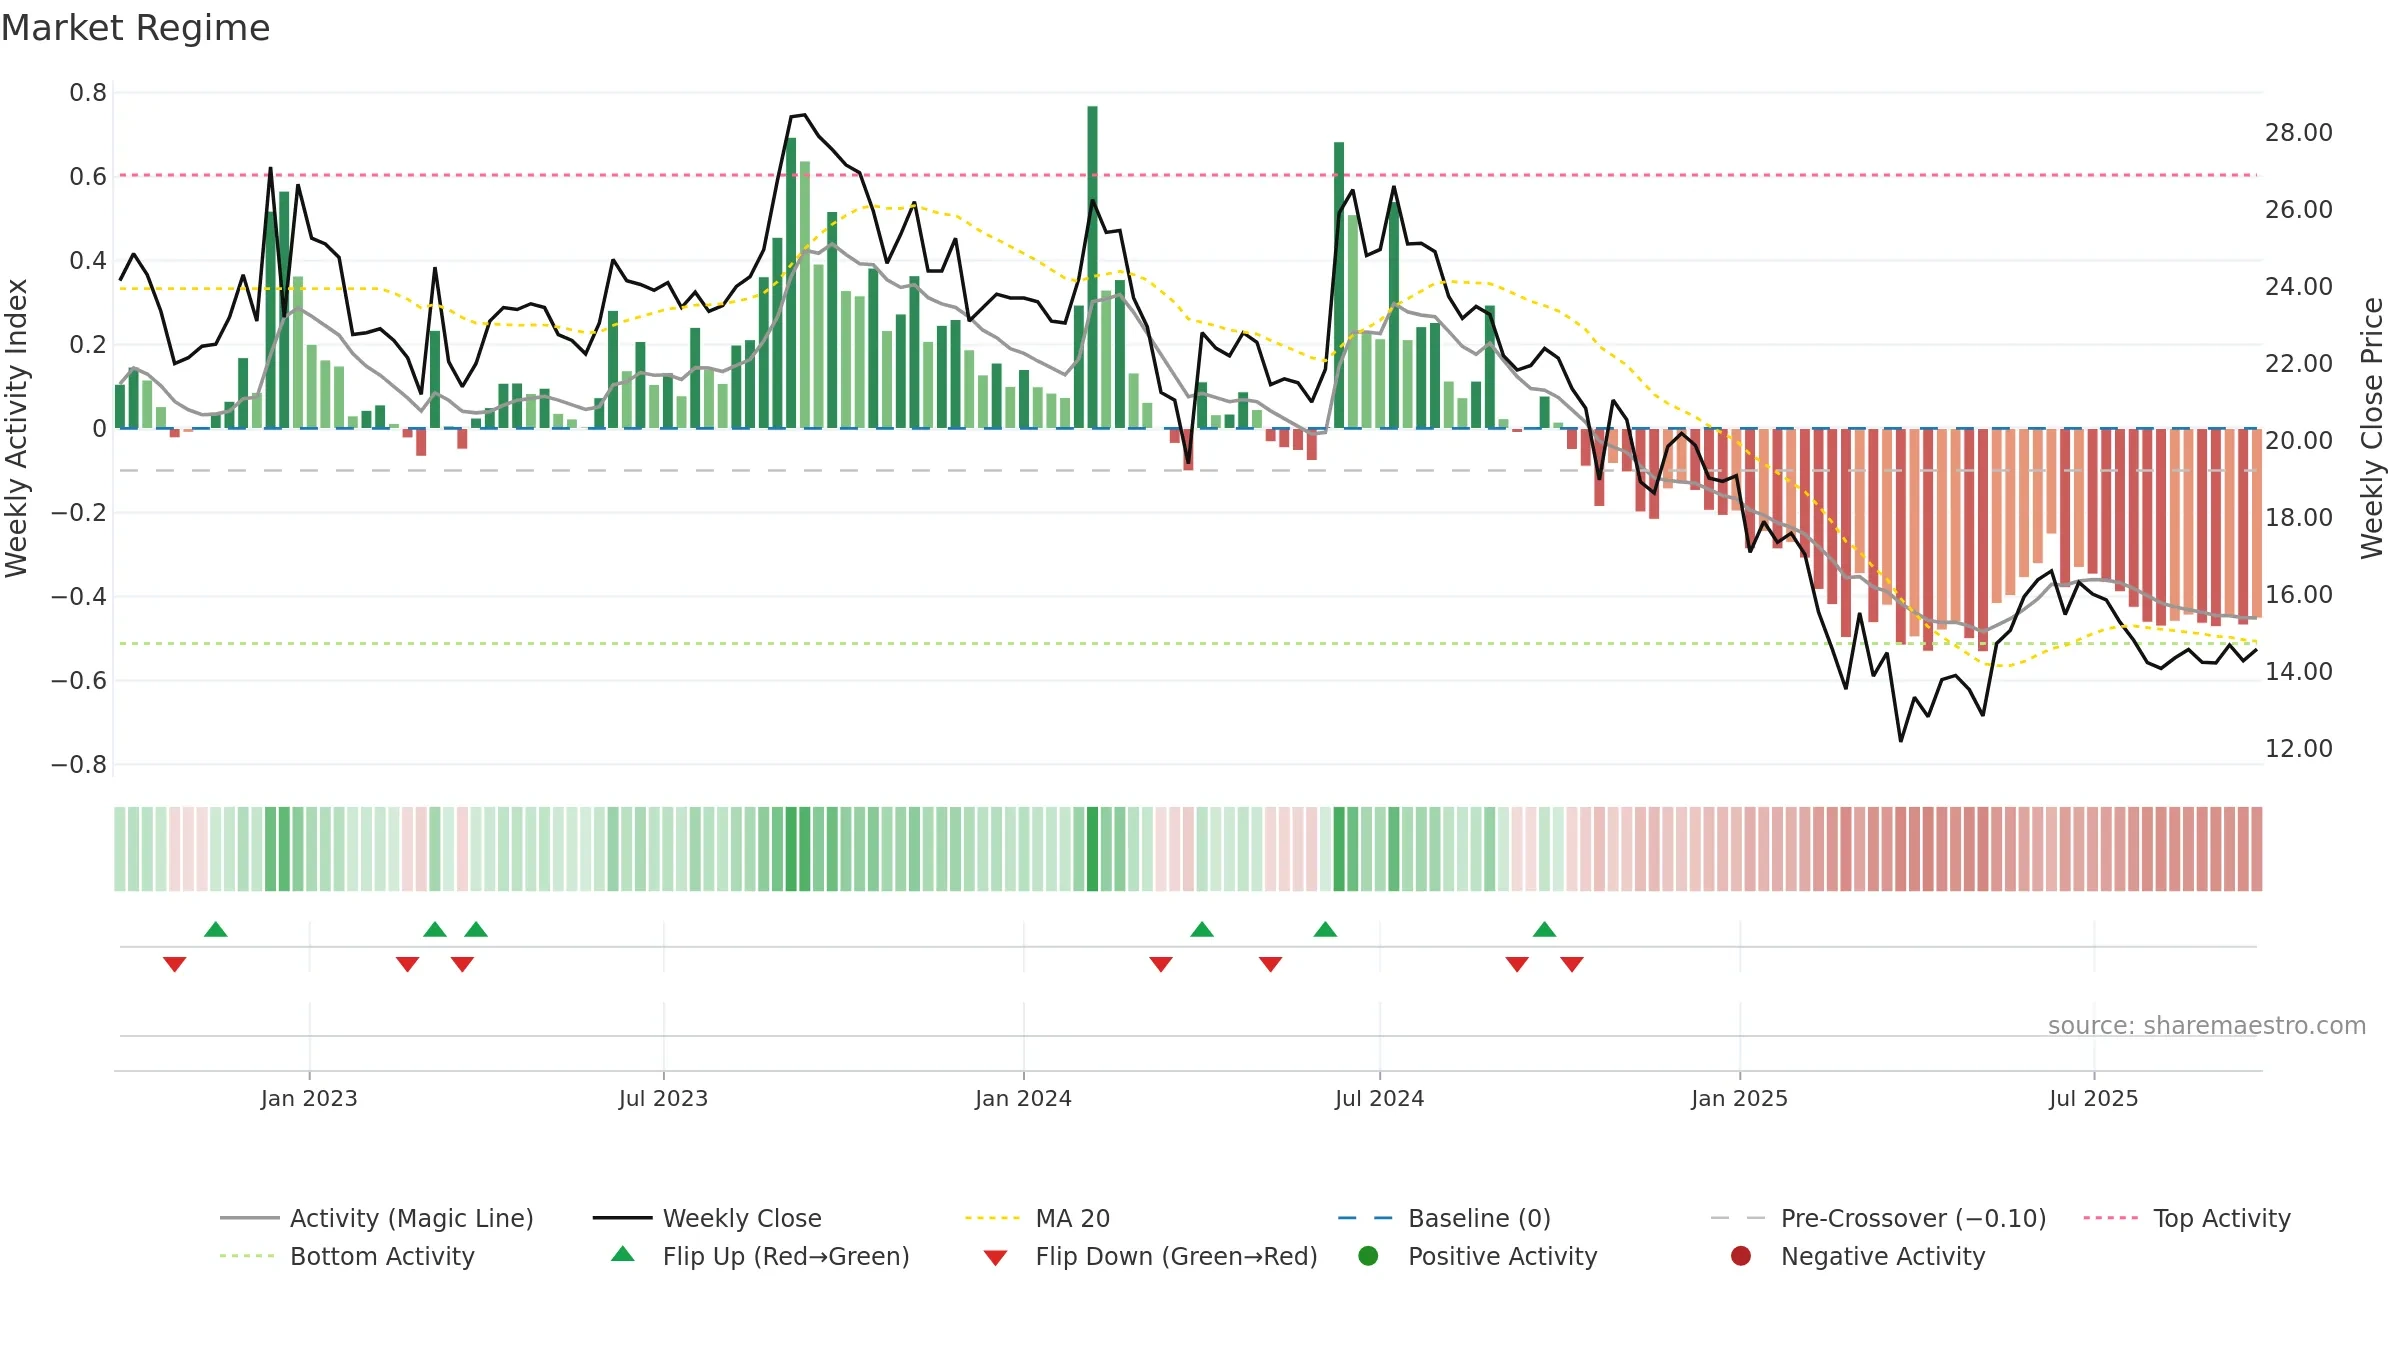Toggle the Baseline (0) legend entry
Screen dimensions: 2400x1350
(1444, 1218)
